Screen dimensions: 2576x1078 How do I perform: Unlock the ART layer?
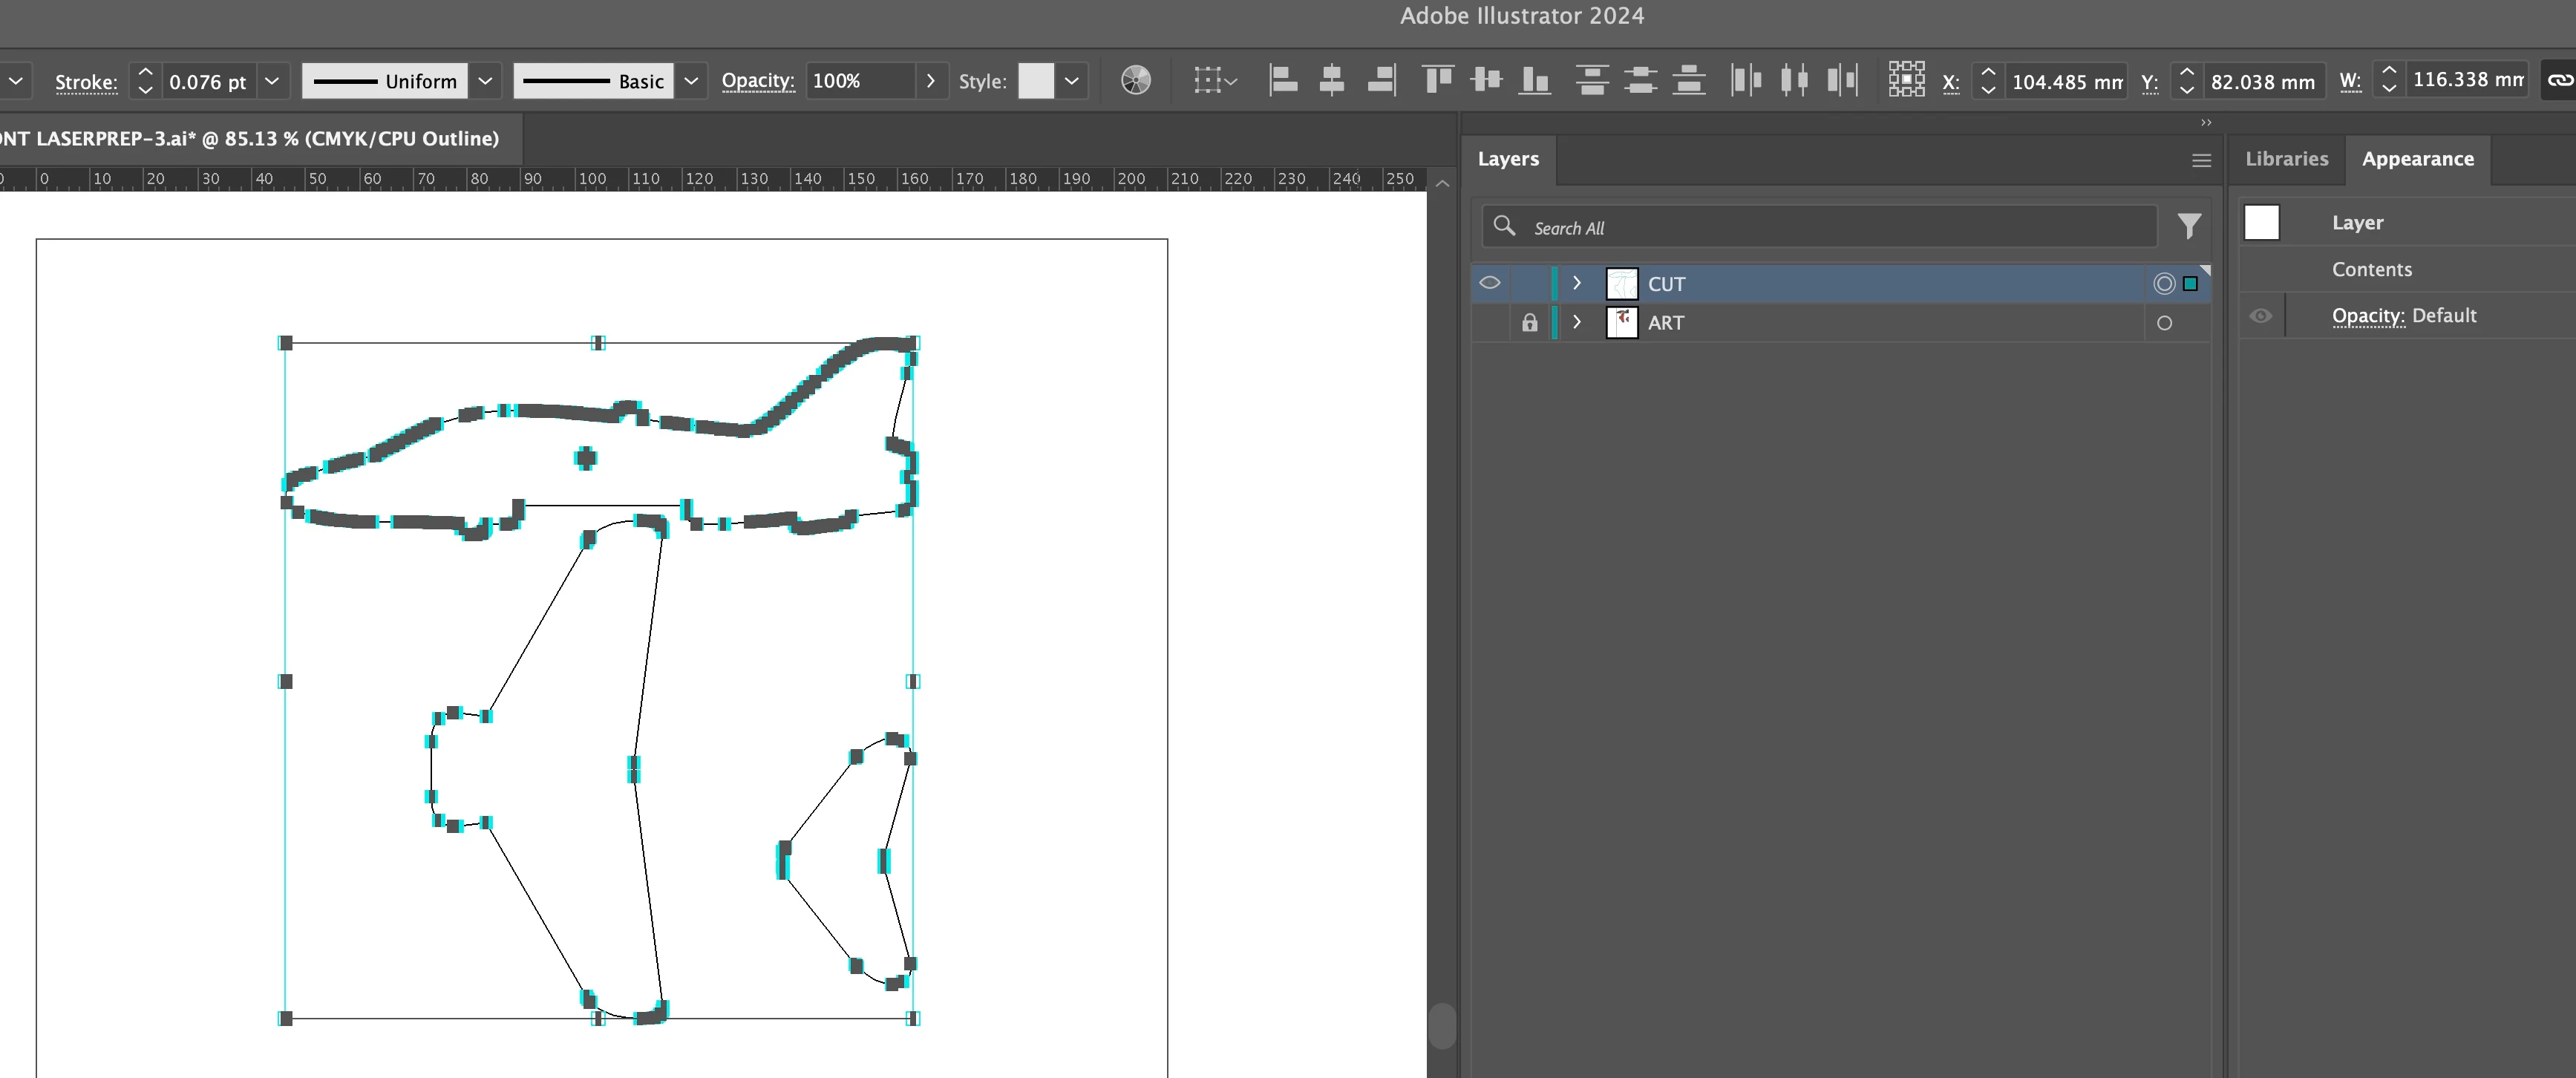click(1529, 323)
